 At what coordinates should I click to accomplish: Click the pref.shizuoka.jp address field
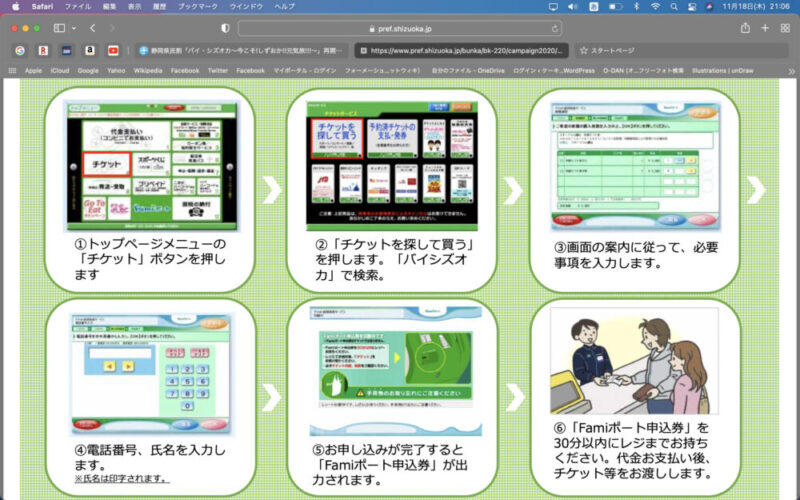[x=400, y=29]
